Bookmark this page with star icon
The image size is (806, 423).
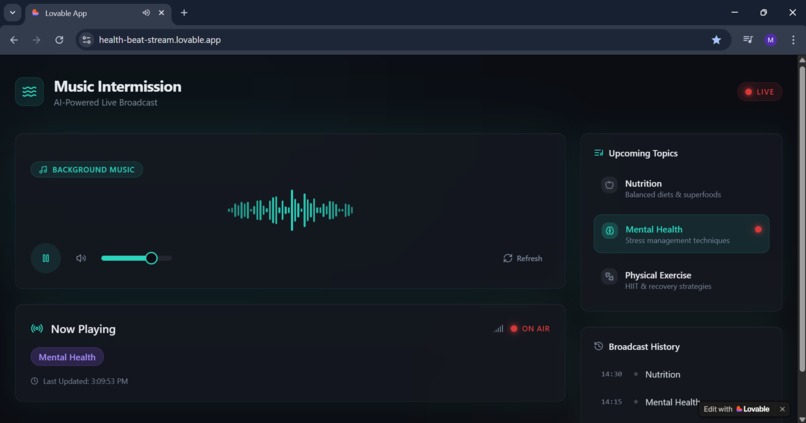tap(716, 40)
